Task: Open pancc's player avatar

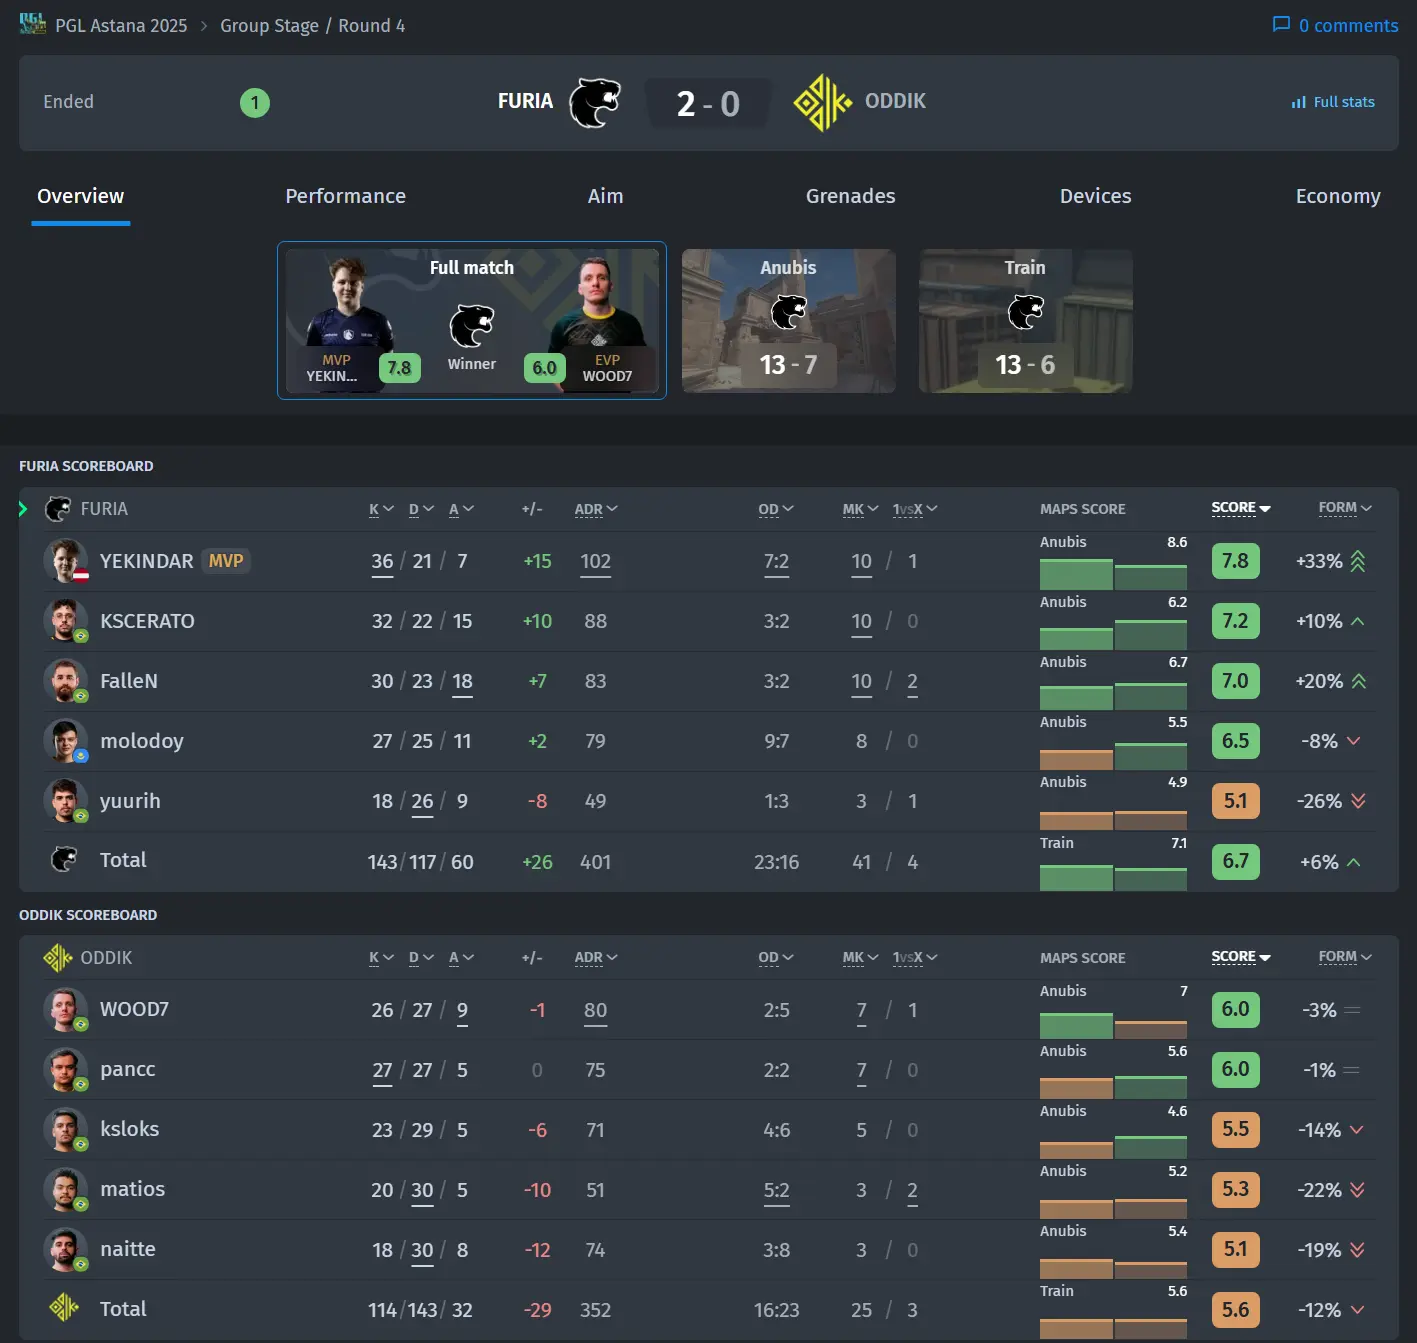Action: coord(66,1070)
